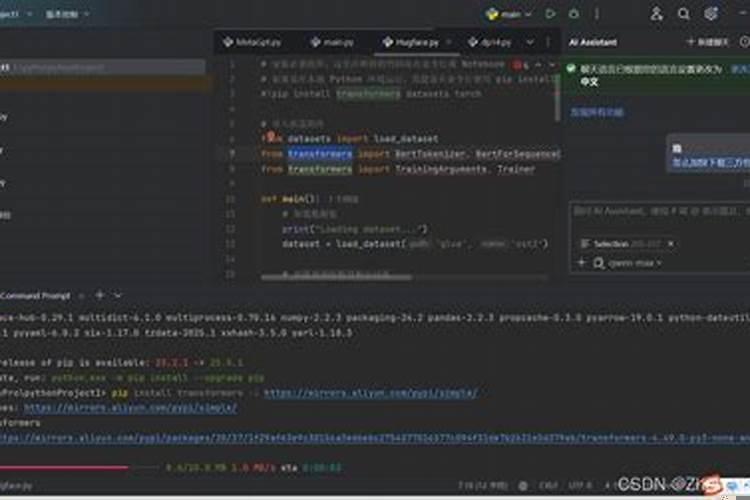
Task: Click the pip download progress bar
Action: click(x=79, y=467)
